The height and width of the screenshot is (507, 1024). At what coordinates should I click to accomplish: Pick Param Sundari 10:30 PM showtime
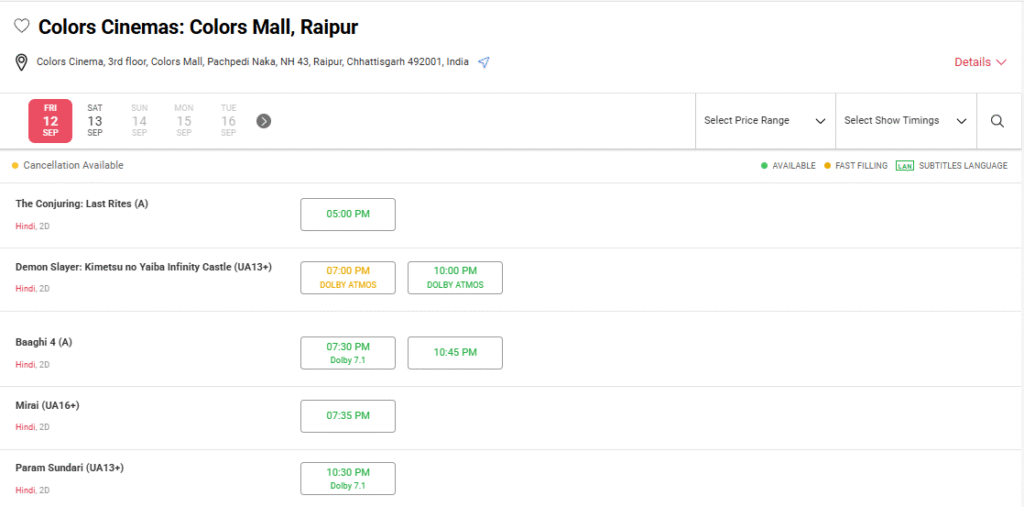[348, 478]
